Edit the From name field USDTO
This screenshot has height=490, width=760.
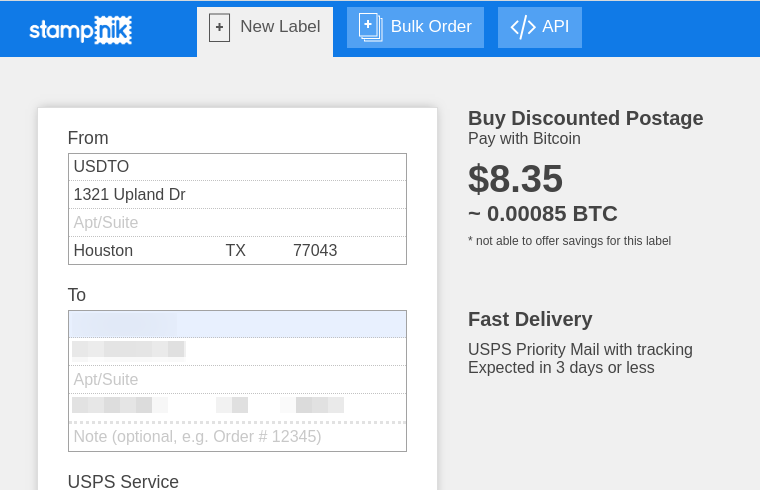tap(238, 167)
